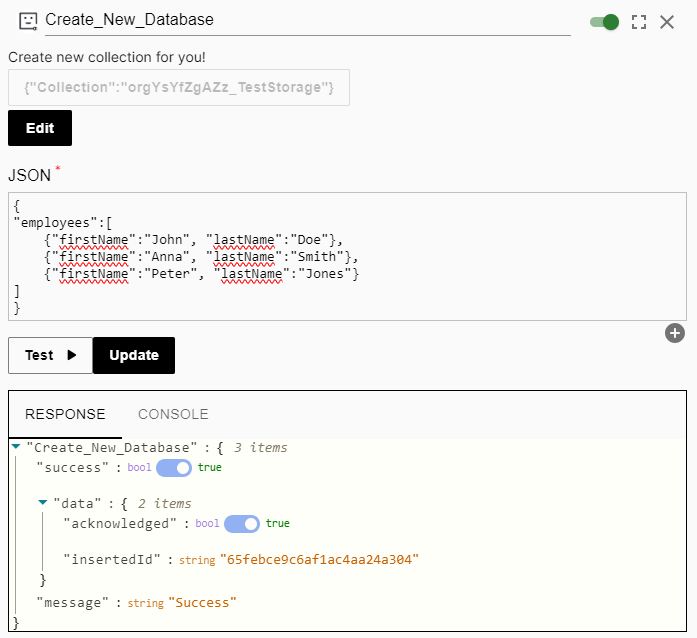Click the play arrow on Test button
This screenshot has height=638, width=697.
coord(72,355)
